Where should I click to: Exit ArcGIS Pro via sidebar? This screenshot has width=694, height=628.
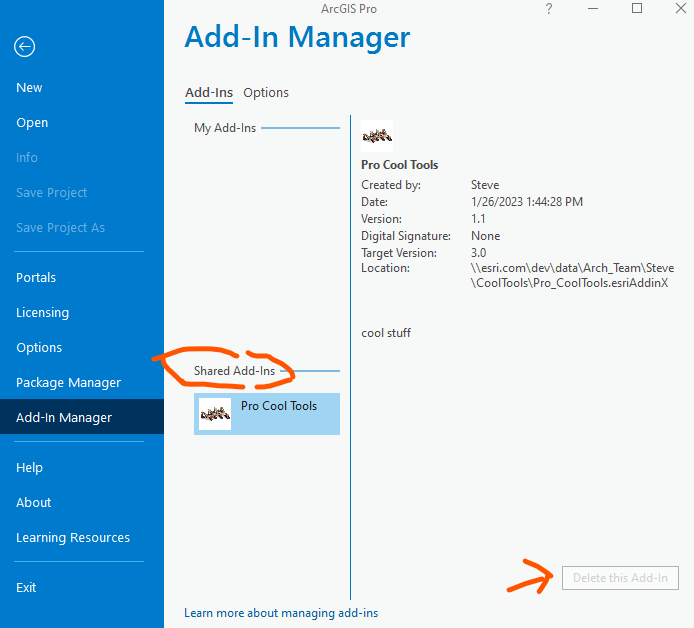coord(26,587)
